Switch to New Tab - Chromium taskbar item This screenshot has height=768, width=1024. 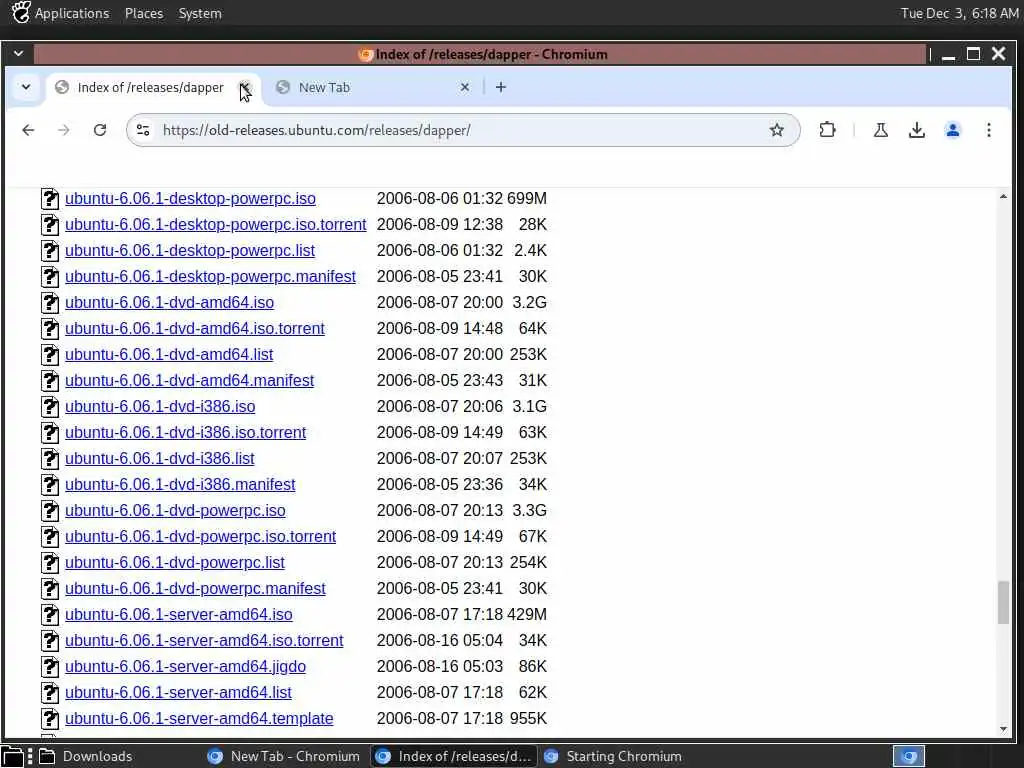click(283, 756)
